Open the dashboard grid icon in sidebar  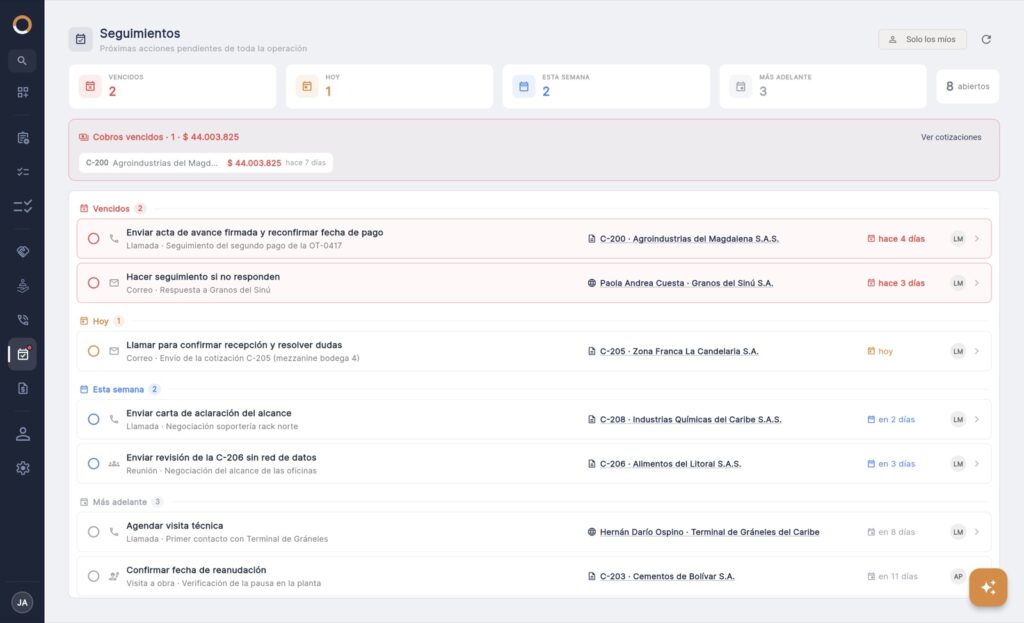[22, 92]
